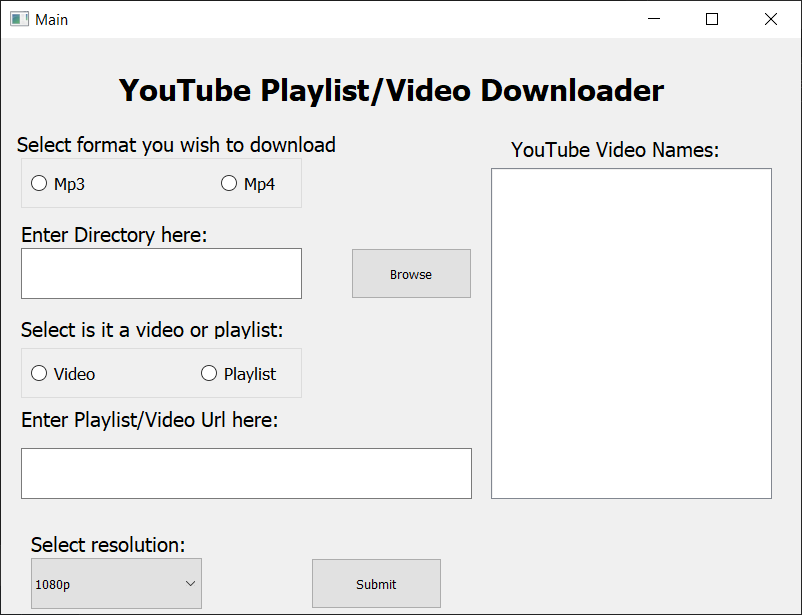
Task: Open the resolution dropdown showing 1080p
Action: [115, 583]
